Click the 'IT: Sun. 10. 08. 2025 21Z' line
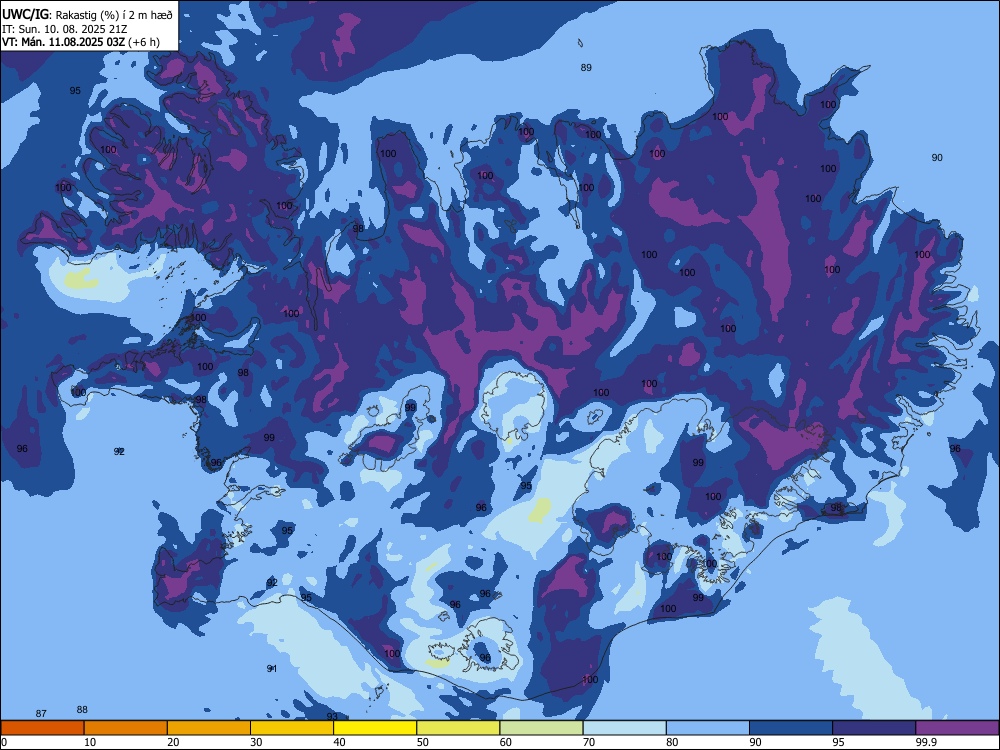 point(64,29)
